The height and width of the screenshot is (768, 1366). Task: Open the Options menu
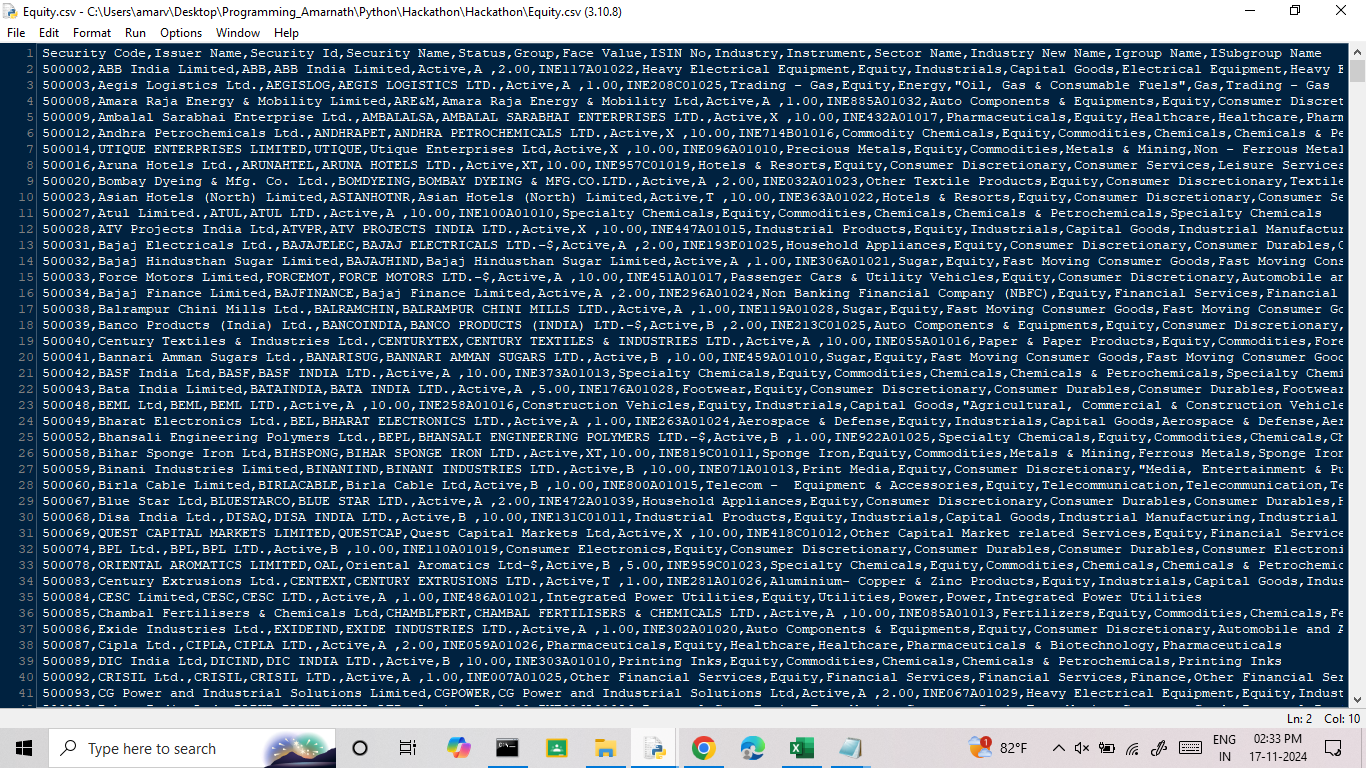click(181, 33)
